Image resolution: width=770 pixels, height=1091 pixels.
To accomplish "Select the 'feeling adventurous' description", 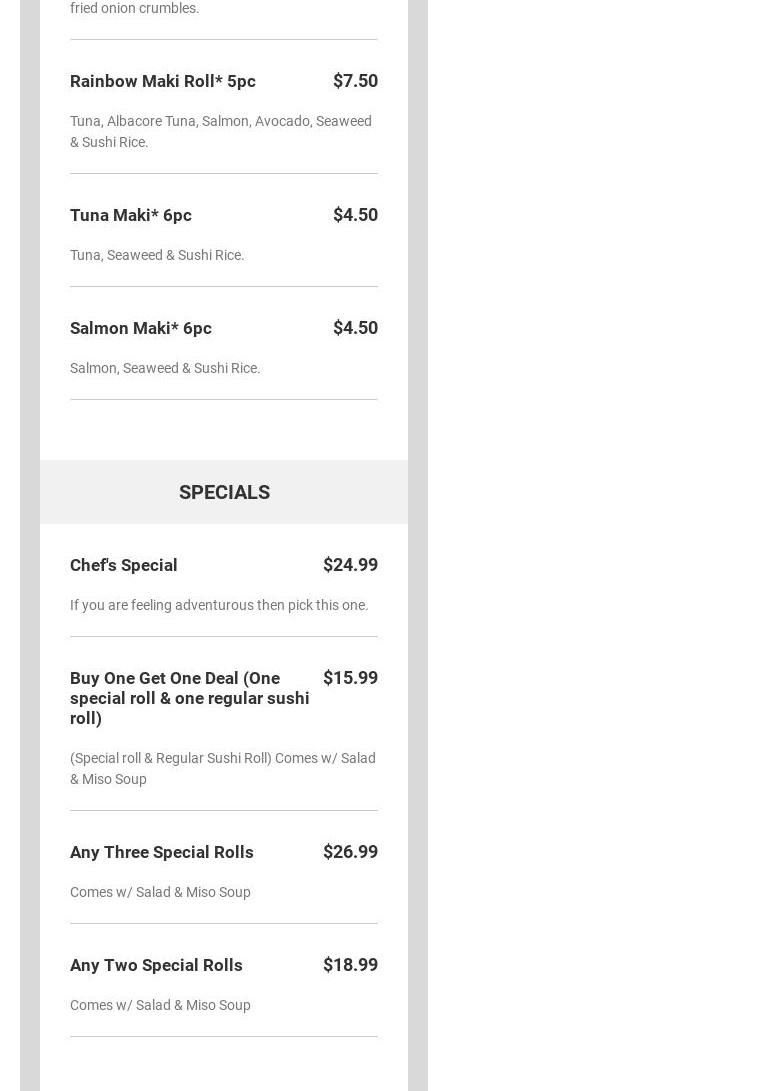I will [219, 605].
